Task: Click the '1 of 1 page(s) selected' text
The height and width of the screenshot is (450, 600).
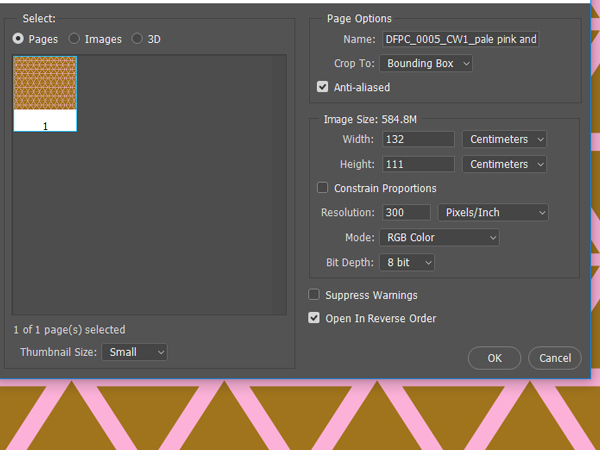Action: pos(69,329)
